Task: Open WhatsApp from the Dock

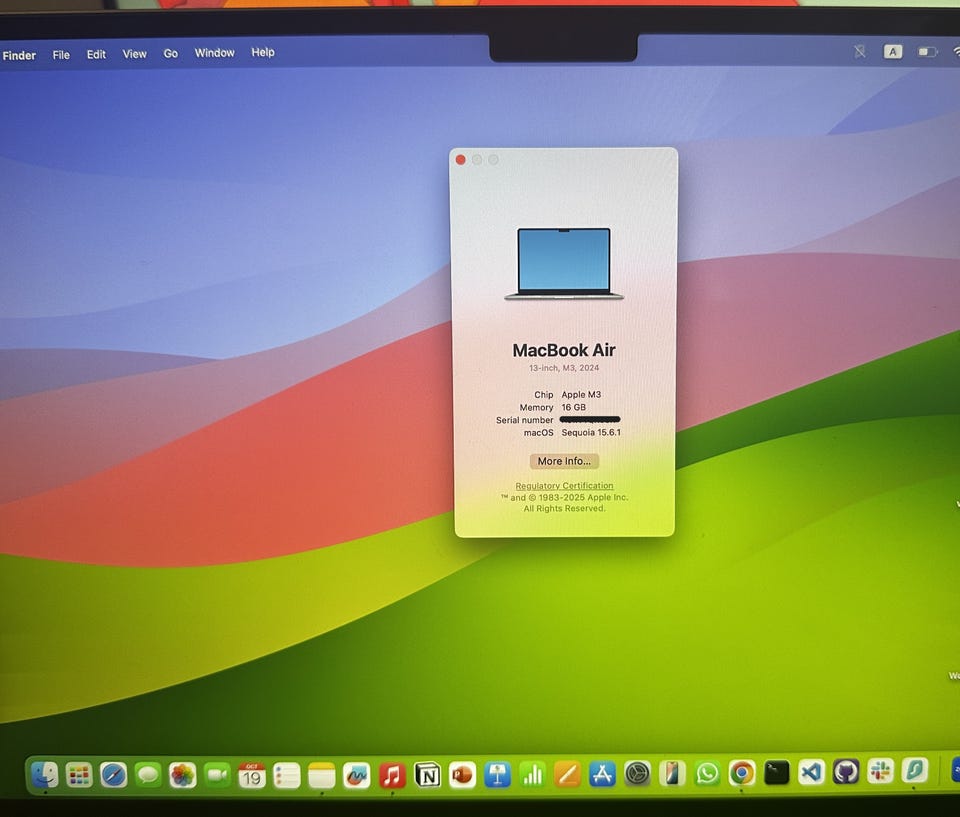Action: (x=707, y=774)
